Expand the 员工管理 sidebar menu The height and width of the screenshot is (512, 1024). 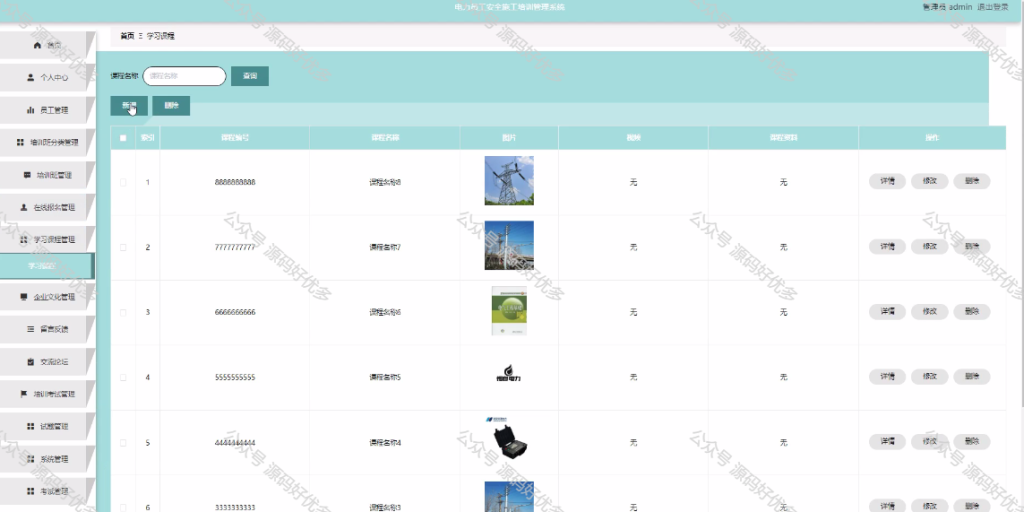[47, 110]
